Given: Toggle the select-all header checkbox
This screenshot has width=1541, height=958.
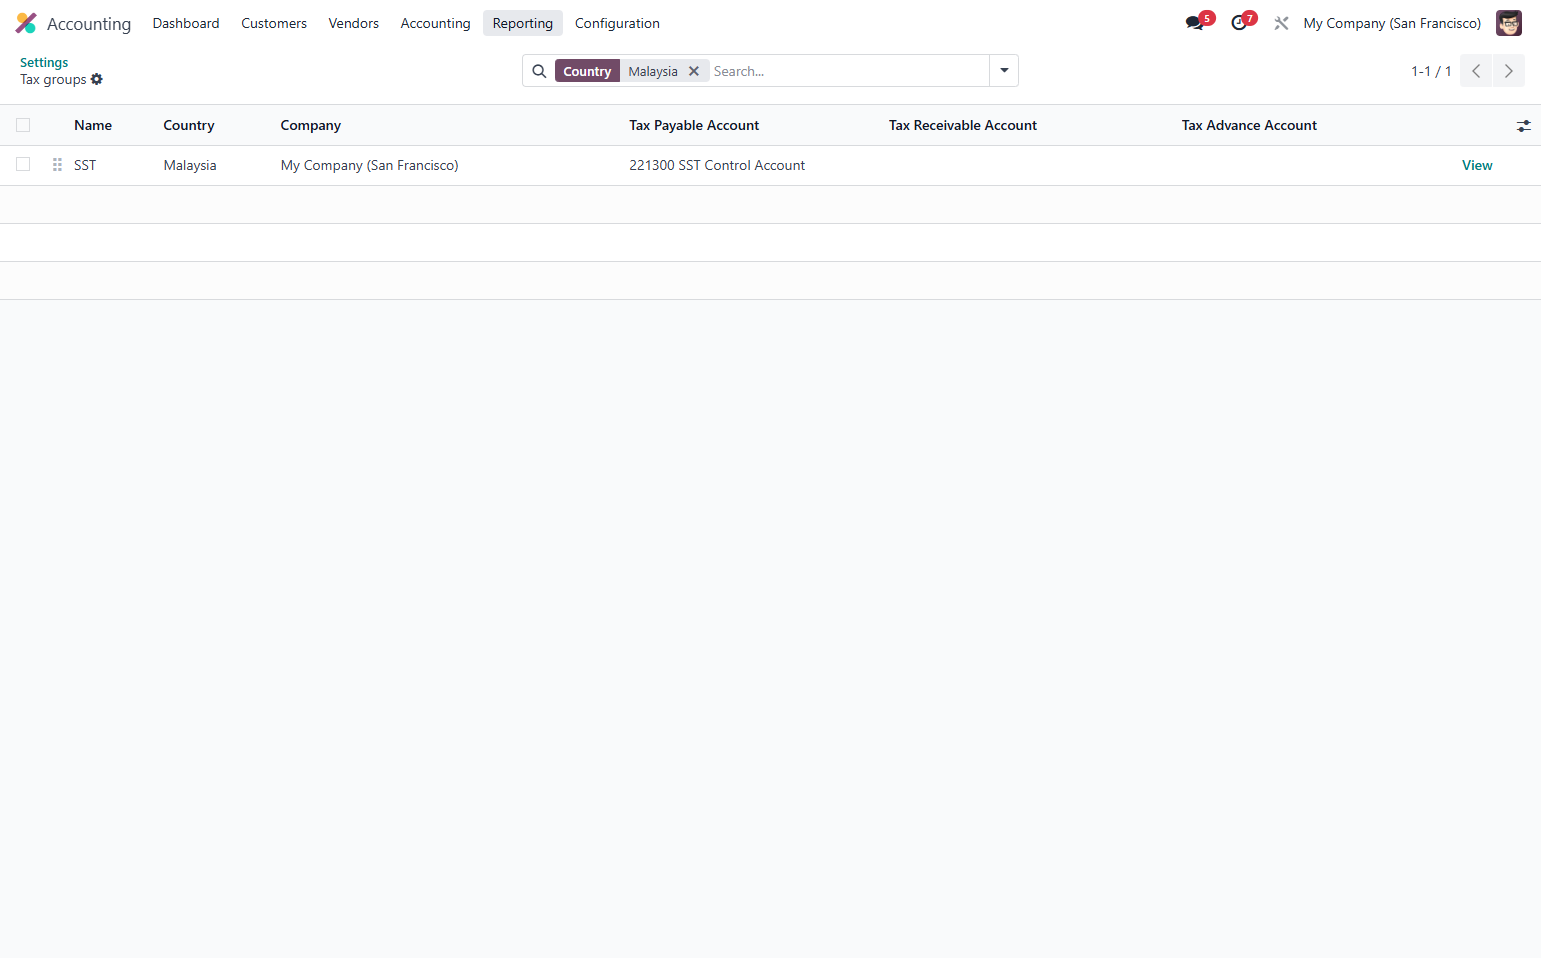Looking at the screenshot, I should (23, 125).
